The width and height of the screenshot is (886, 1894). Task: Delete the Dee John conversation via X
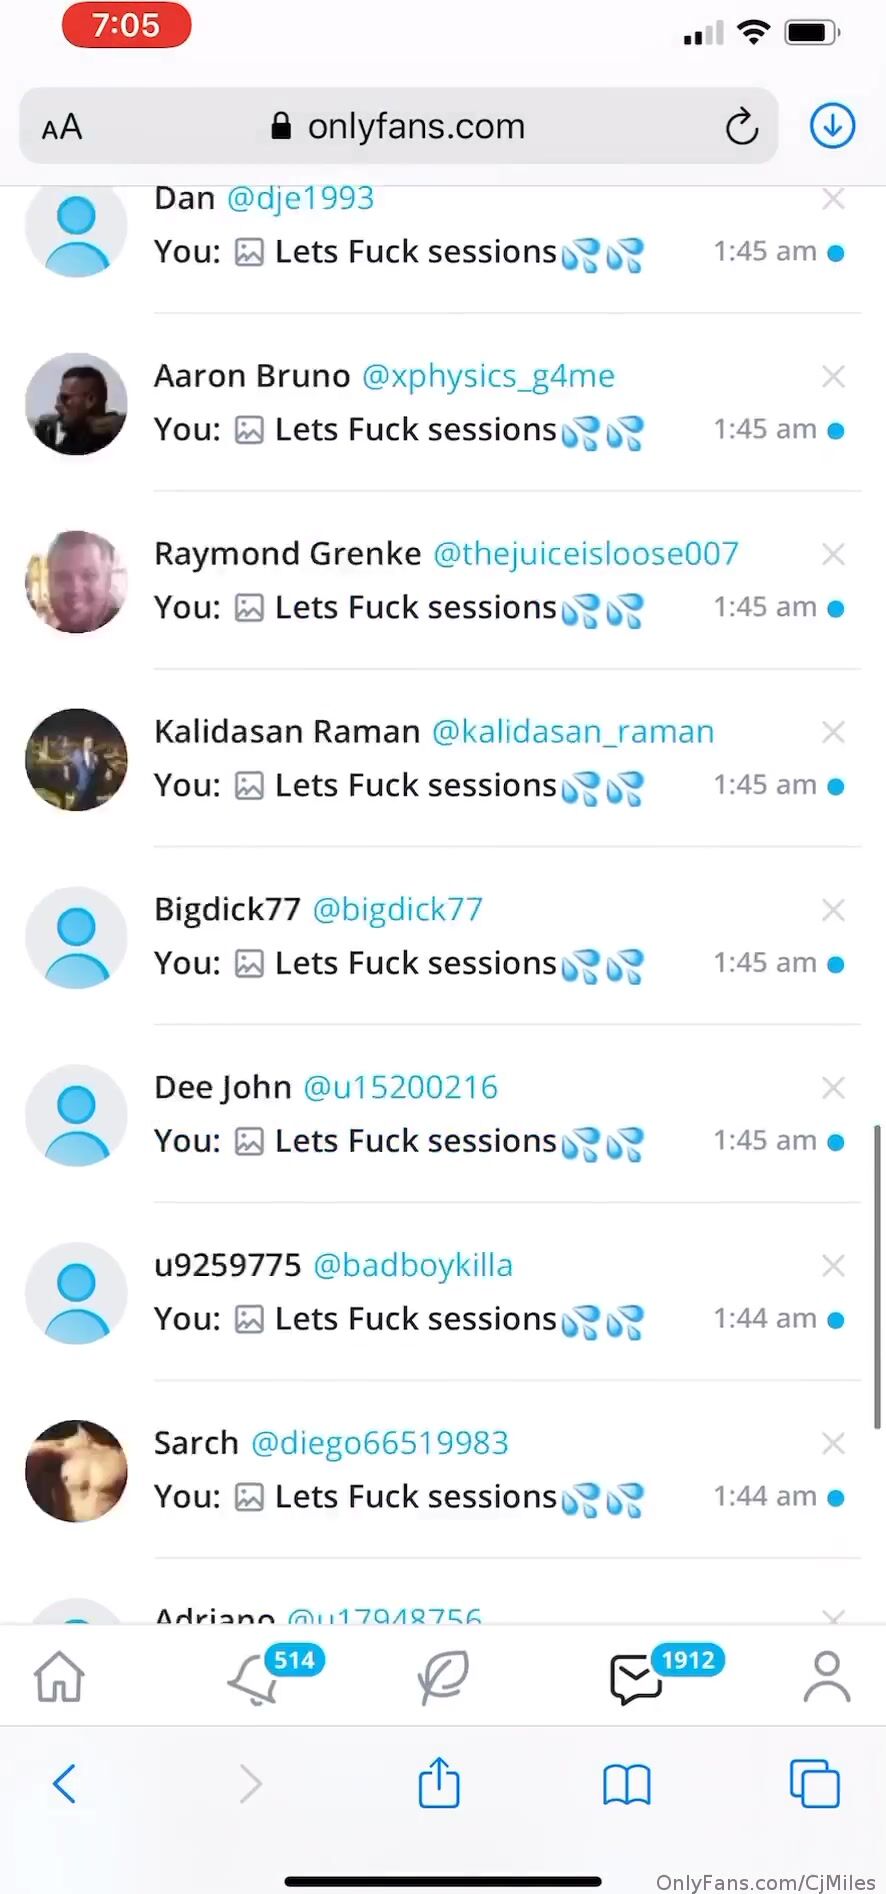pyautogui.click(x=833, y=1088)
